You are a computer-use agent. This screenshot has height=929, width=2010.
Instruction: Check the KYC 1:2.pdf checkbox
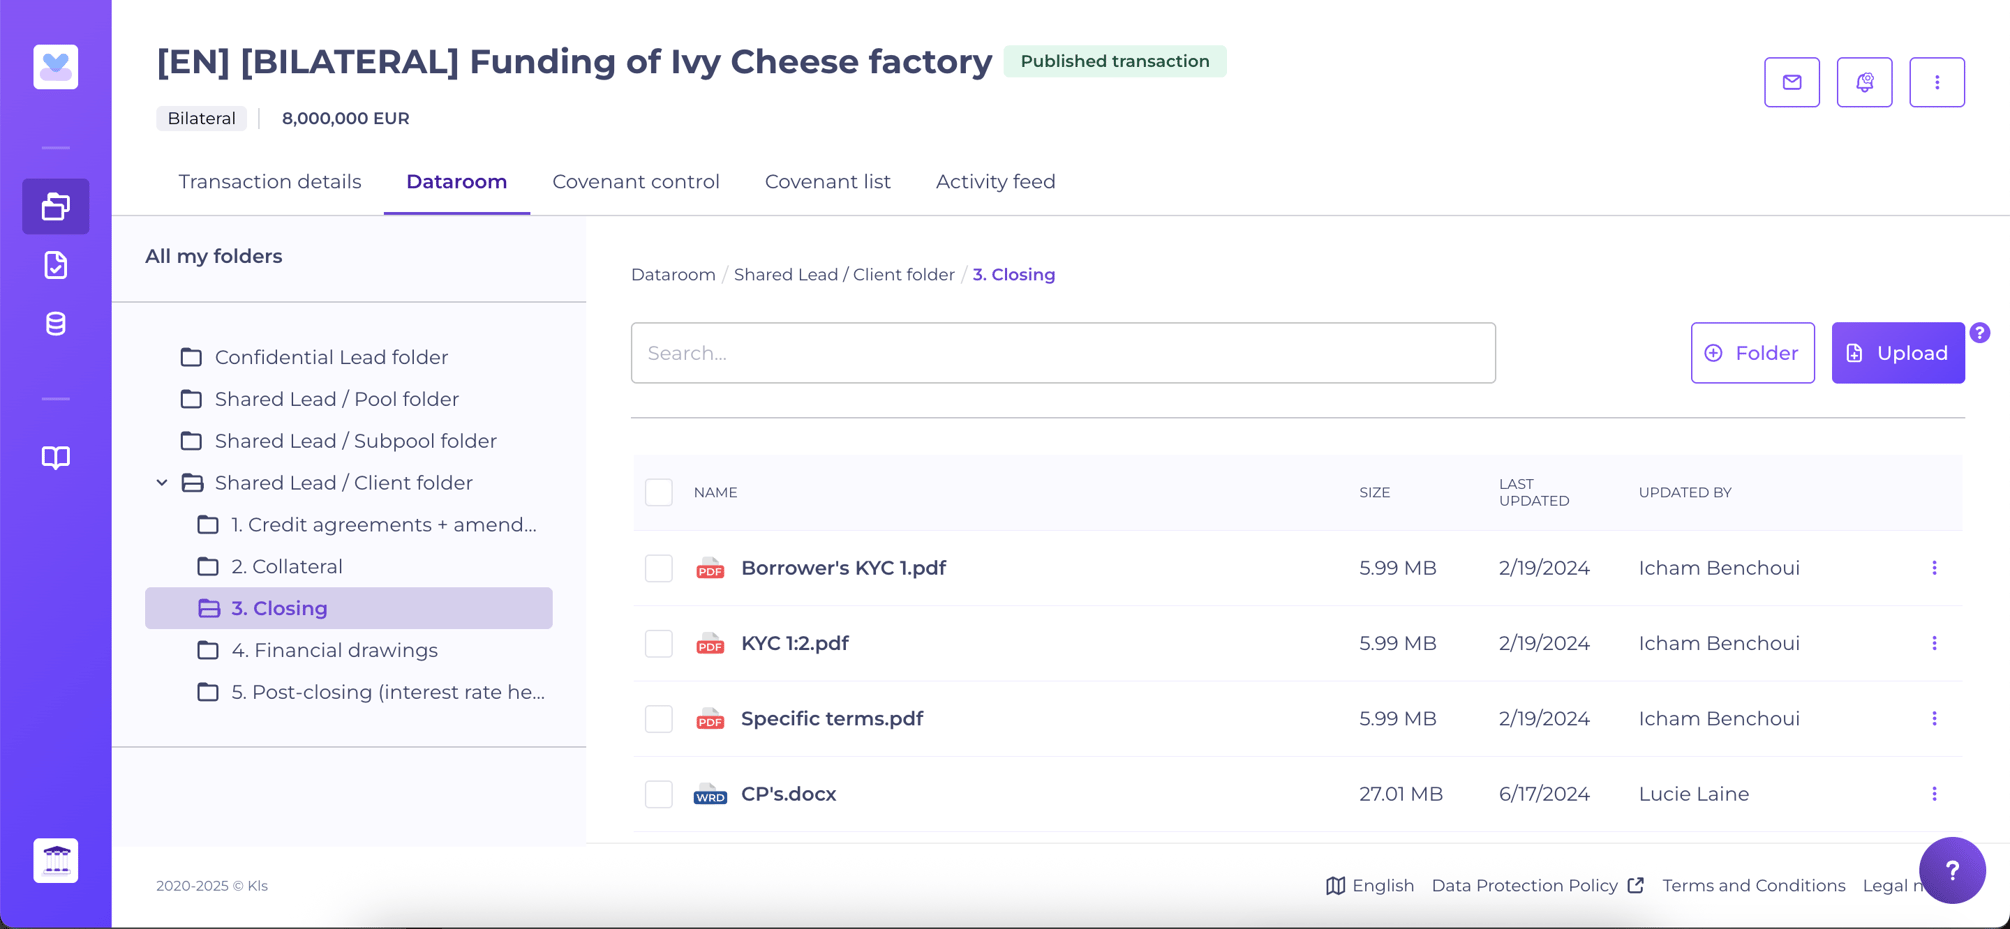coord(659,643)
